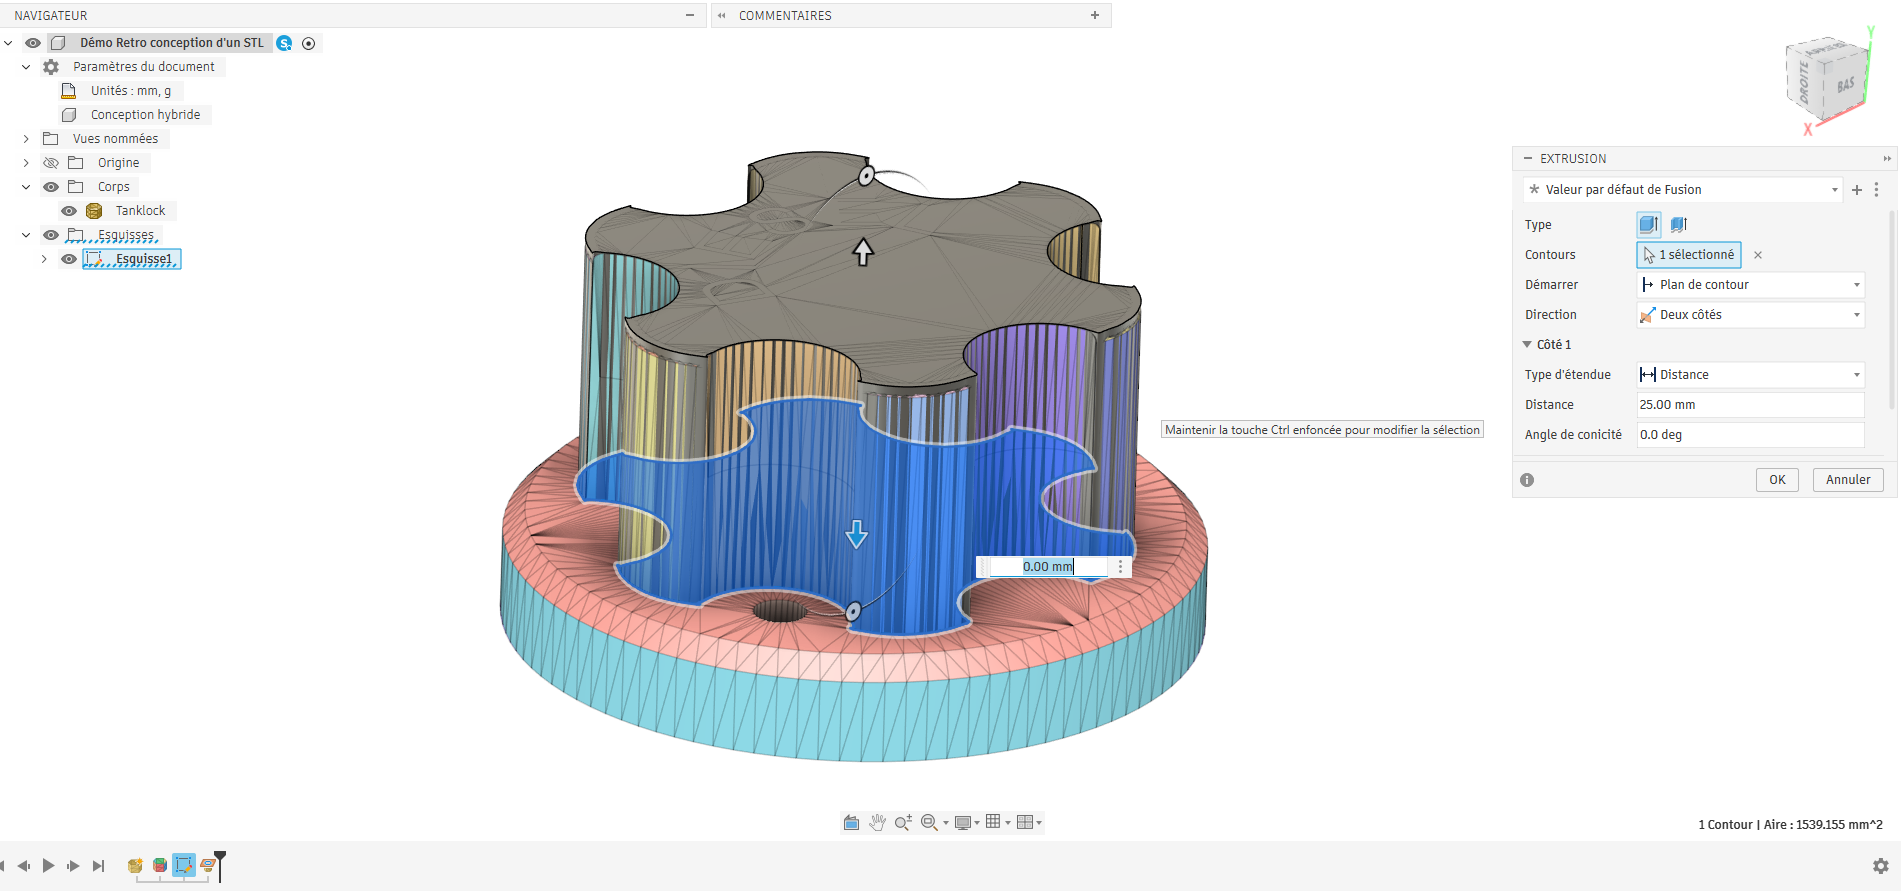Screen dimensions: 1901x891
Task: Click the info icon in the Extrusion dialog
Action: click(1527, 480)
